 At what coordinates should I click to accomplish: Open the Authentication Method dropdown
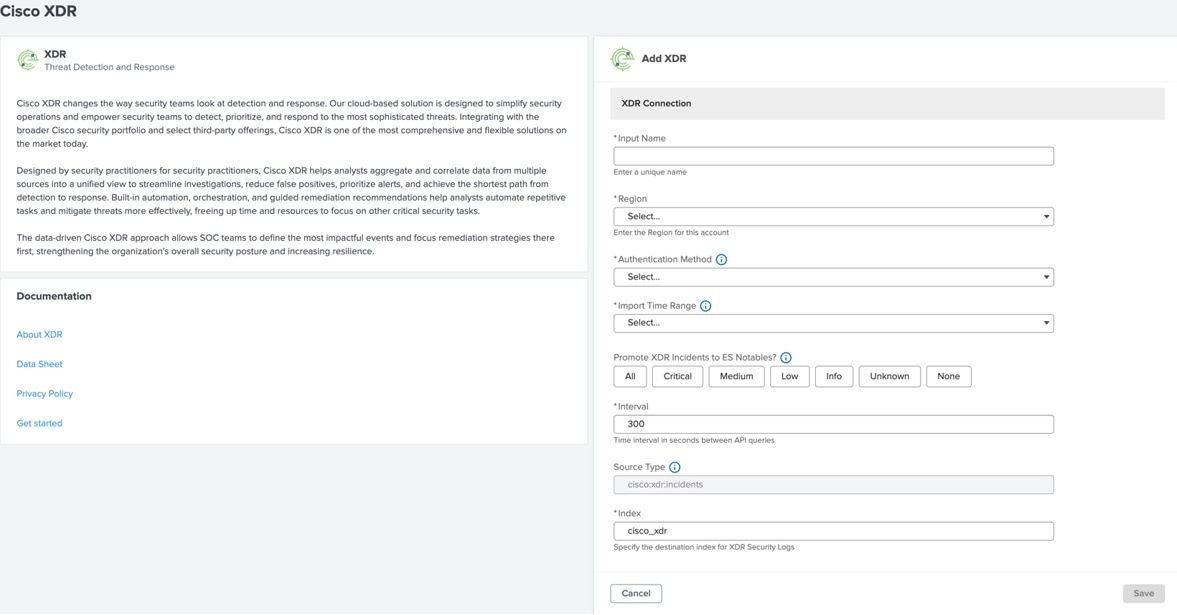click(x=833, y=277)
